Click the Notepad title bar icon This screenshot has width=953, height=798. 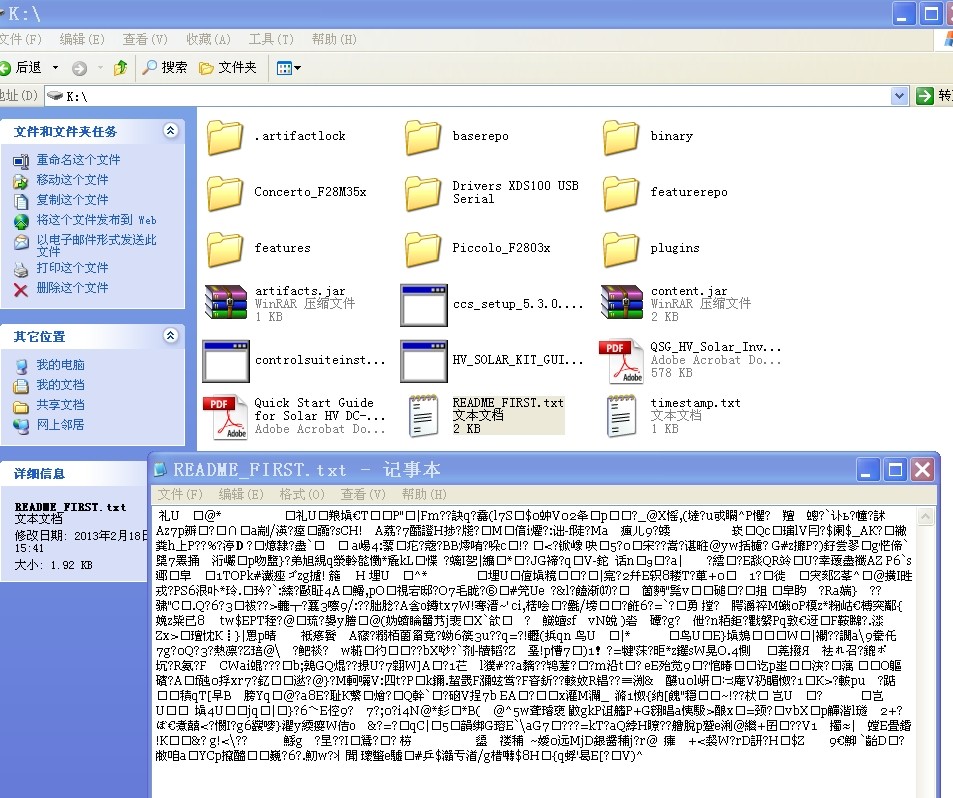click(160, 469)
